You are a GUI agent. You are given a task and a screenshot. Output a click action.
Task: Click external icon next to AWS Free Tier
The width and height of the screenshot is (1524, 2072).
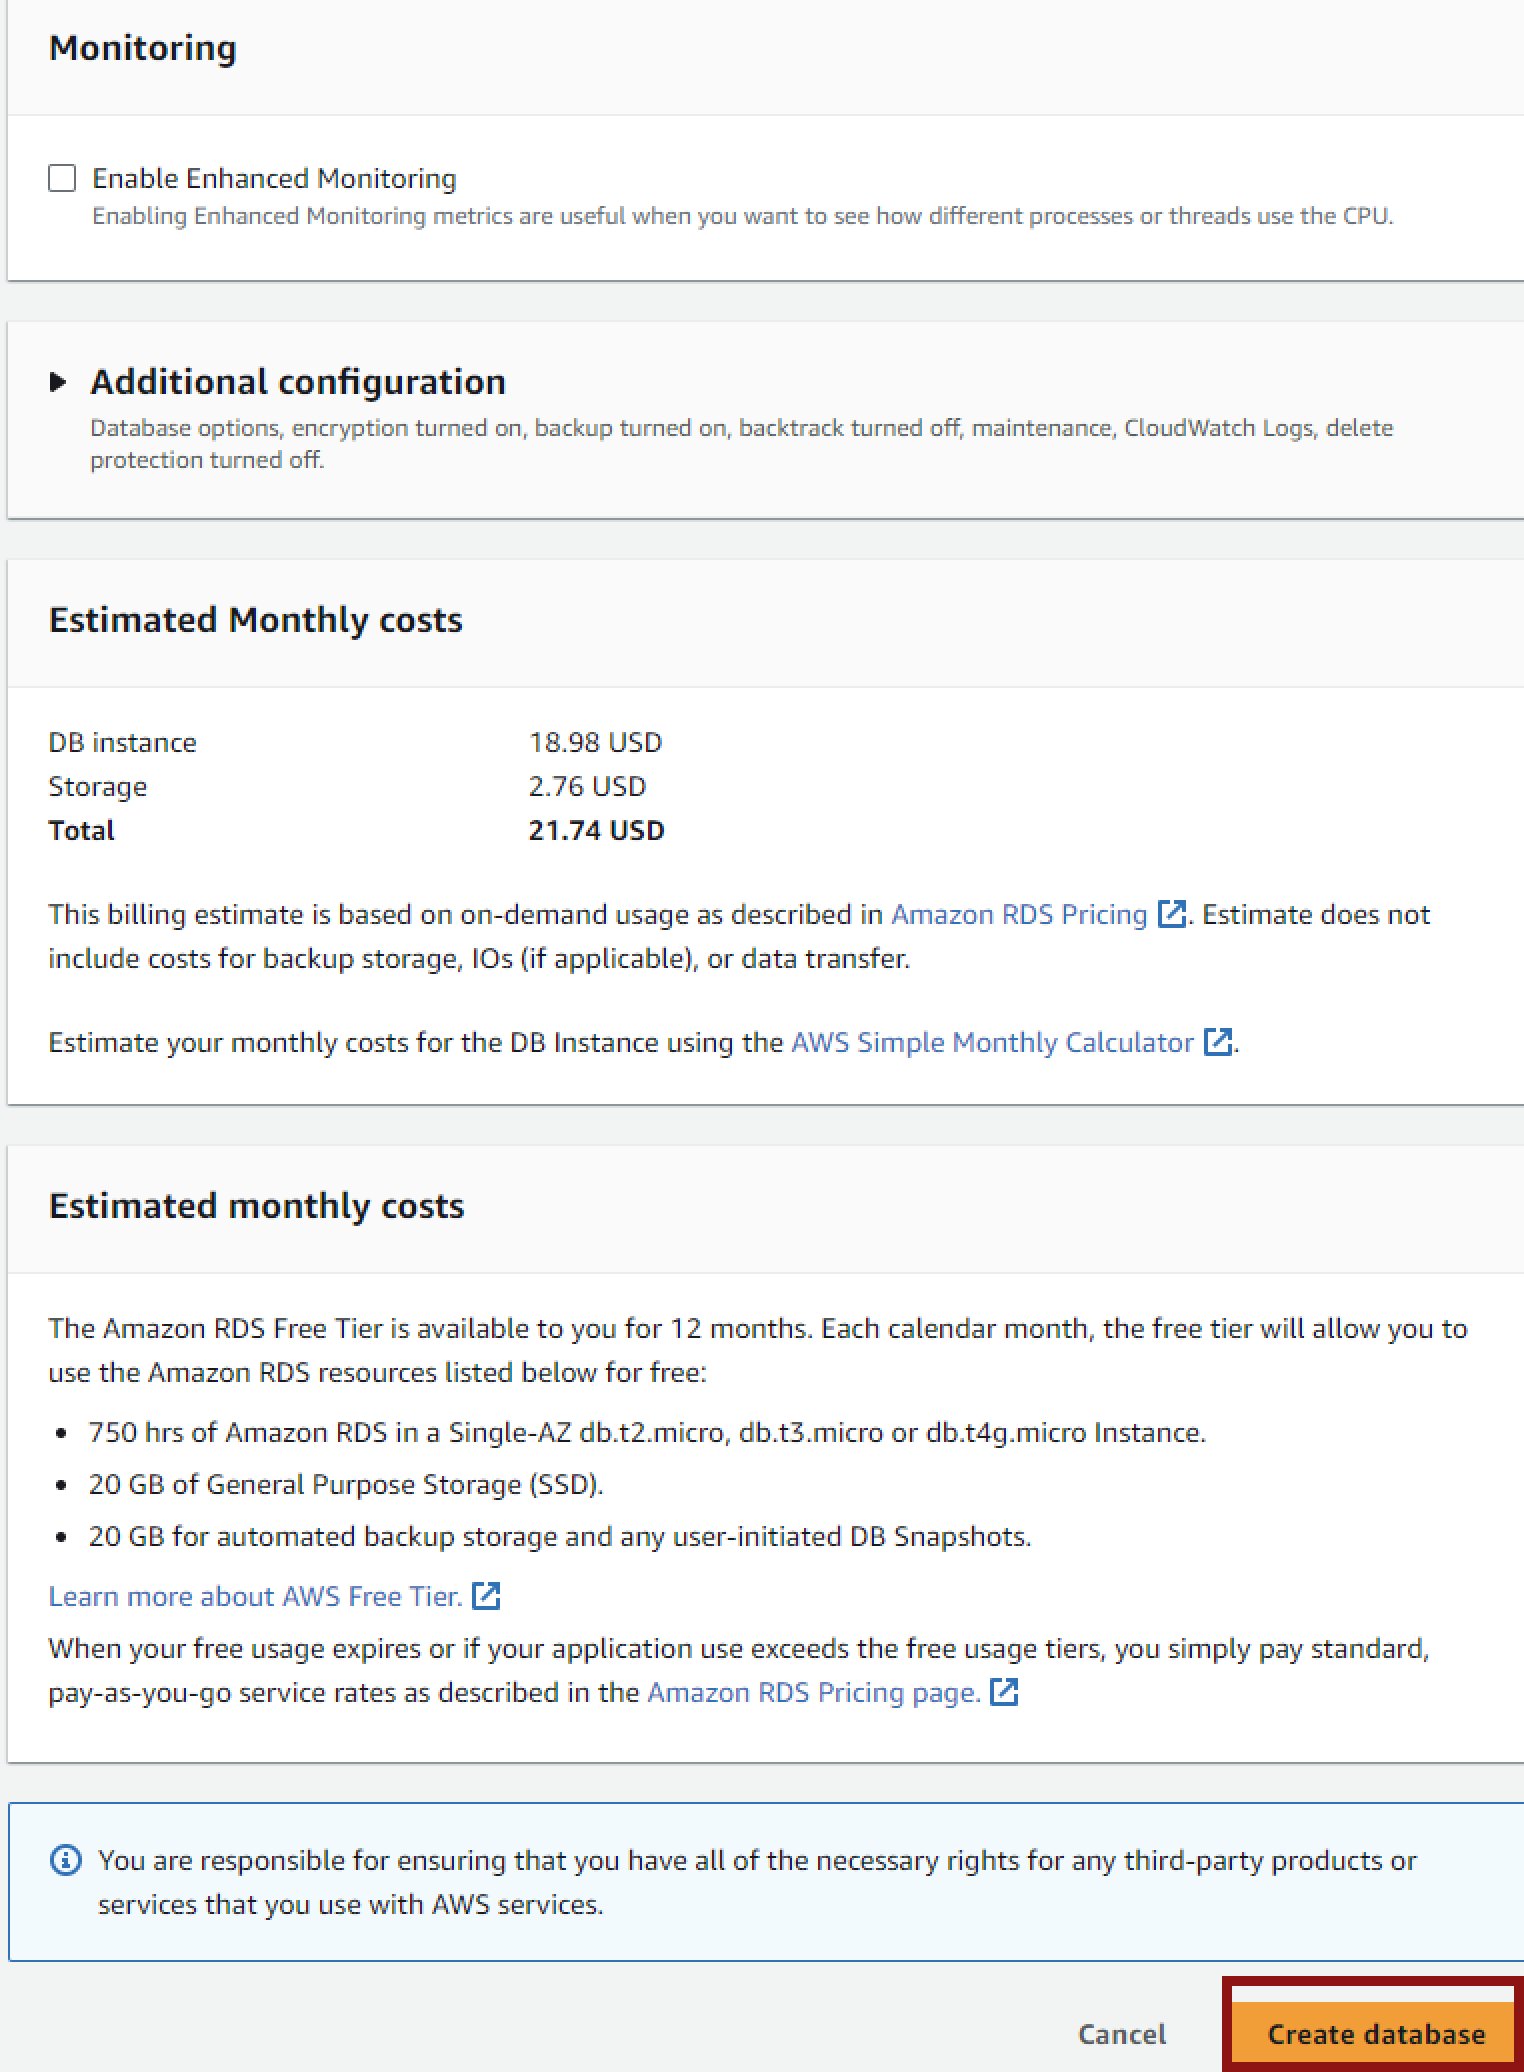(x=486, y=1596)
